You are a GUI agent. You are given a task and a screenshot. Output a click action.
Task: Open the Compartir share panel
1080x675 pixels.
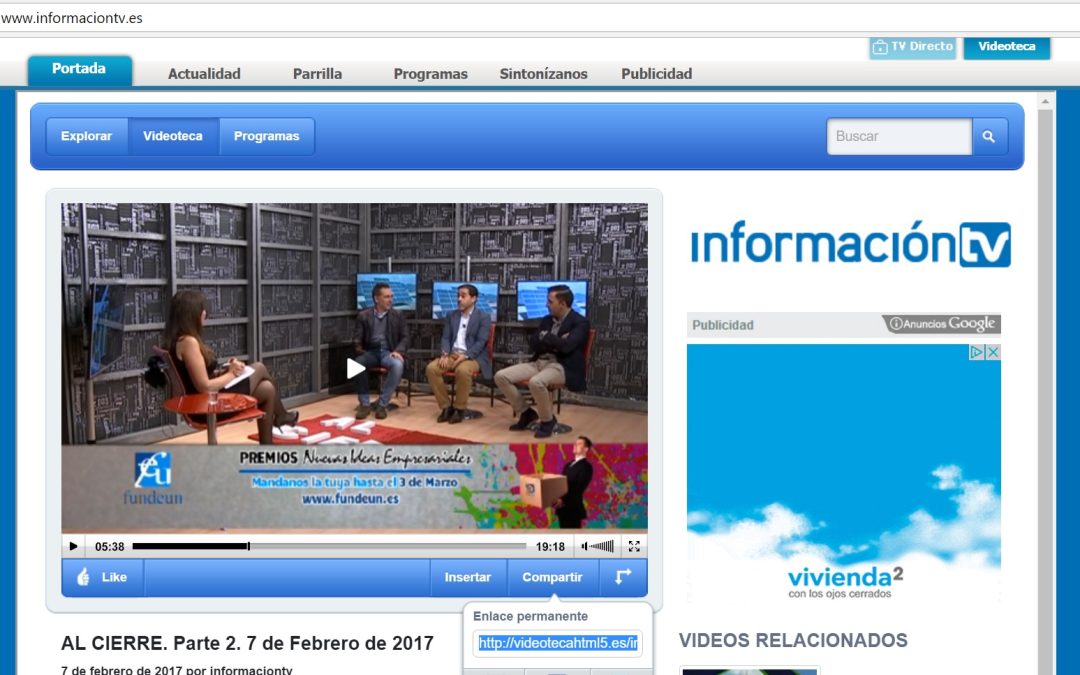[552, 577]
